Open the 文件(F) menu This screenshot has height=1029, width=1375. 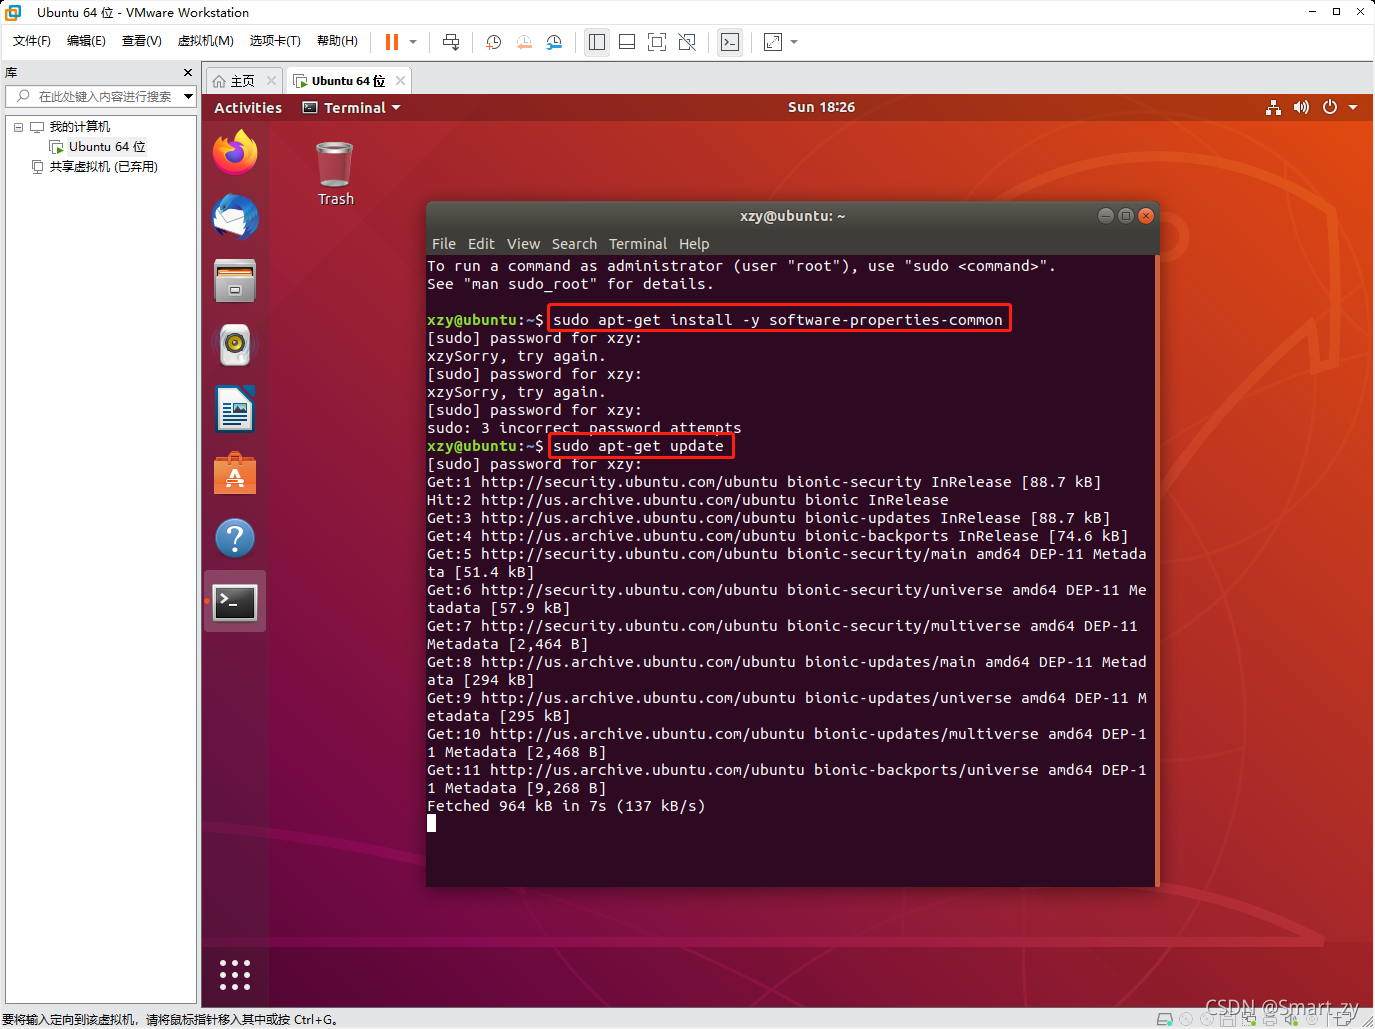click(32, 41)
